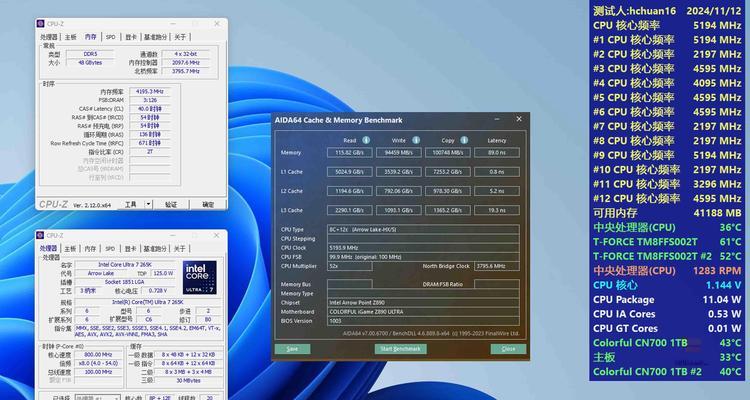Open the 基准跑分 tab in the lower CPU-Z window
This screenshot has height=400, width=750.
(x=156, y=249)
